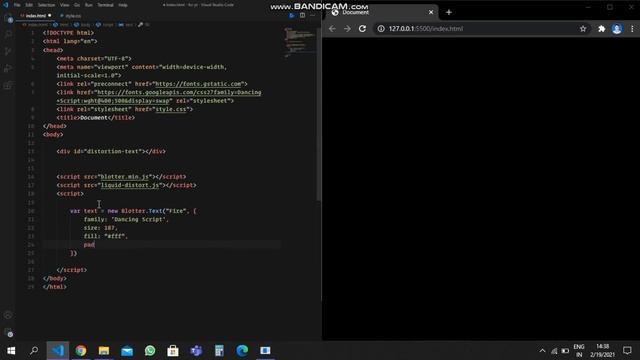This screenshot has width=640, height=360.
Task: Follow the liquid-distort.js src link
Action: pos(130,185)
